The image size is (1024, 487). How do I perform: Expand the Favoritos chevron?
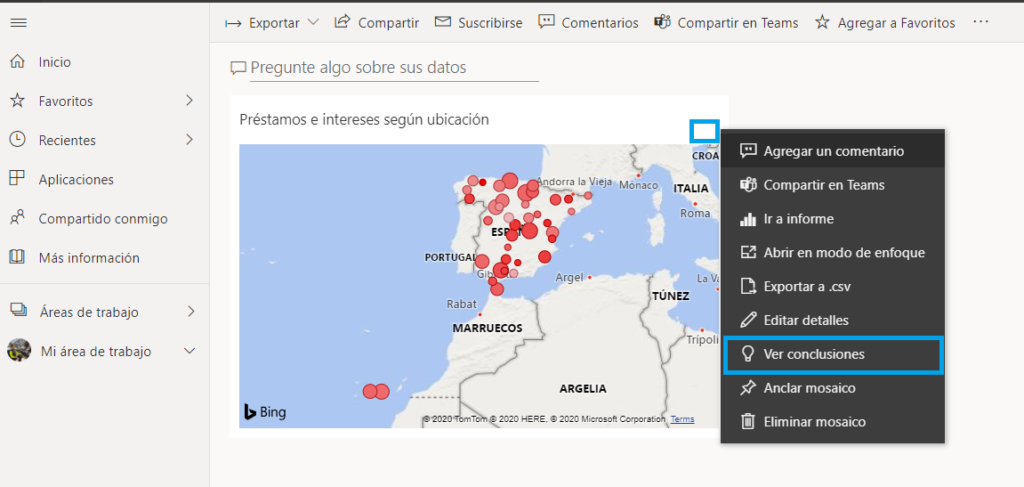(189, 101)
